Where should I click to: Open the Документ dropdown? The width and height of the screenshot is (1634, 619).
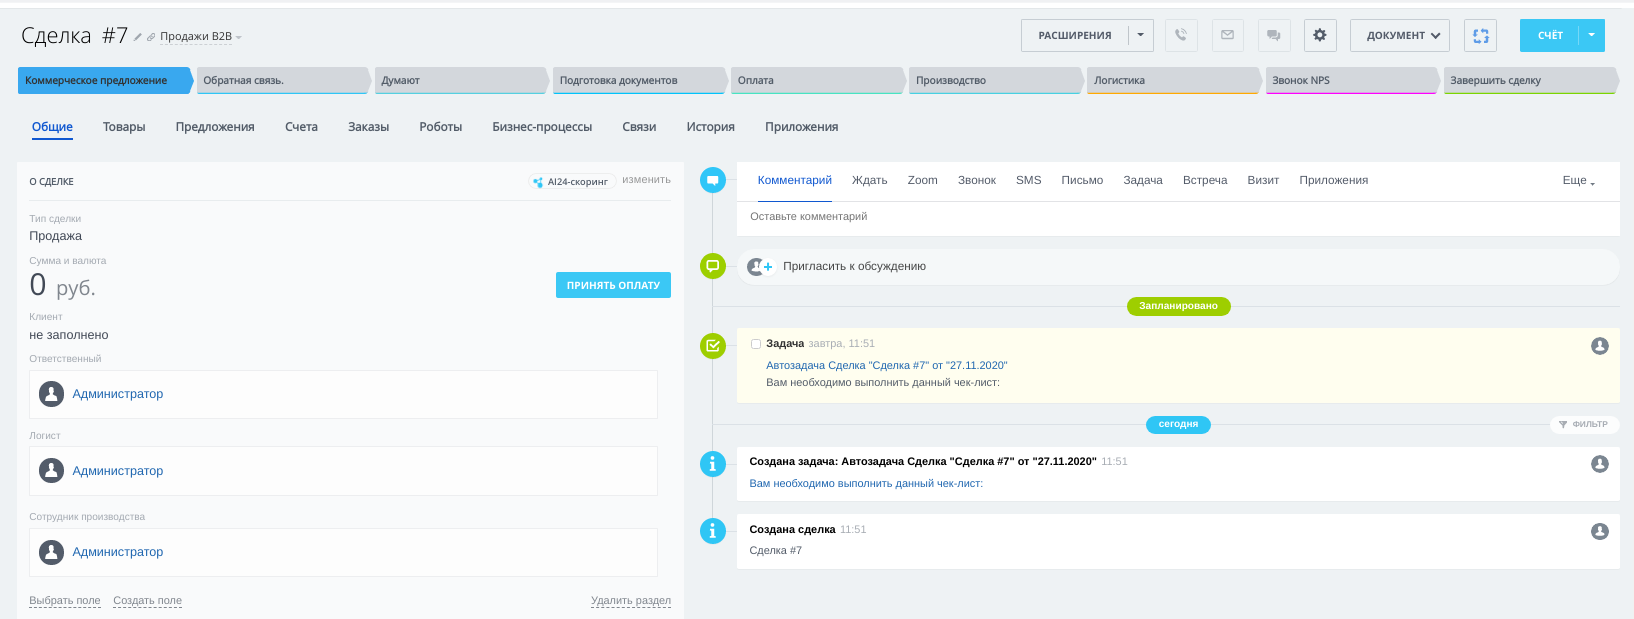(x=1400, y=35)
